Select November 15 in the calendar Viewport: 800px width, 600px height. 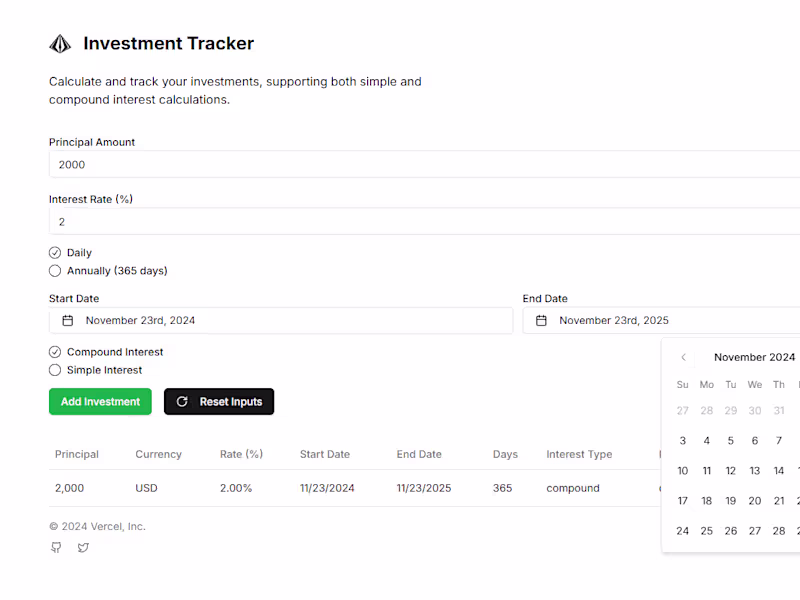pos(798,470)
